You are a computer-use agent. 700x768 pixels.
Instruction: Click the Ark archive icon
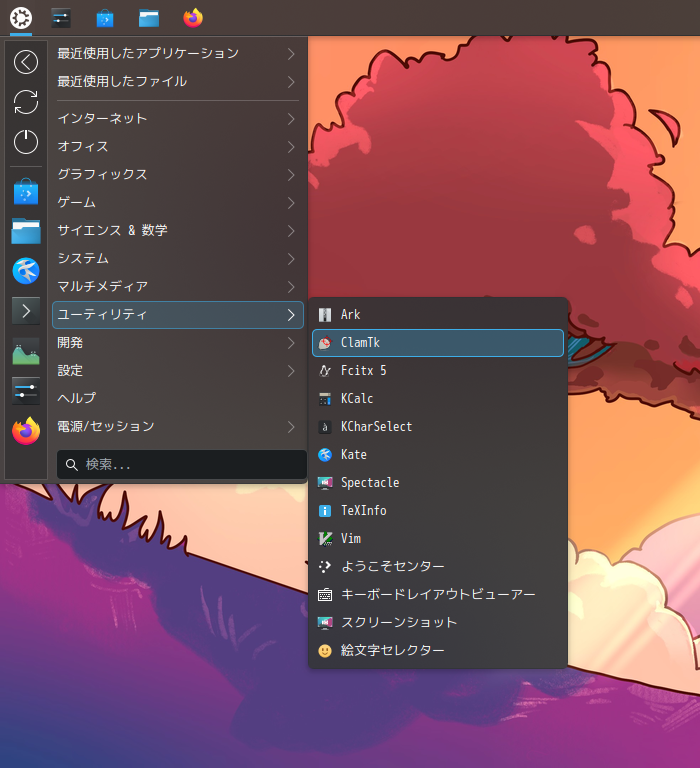click(325, 315)
